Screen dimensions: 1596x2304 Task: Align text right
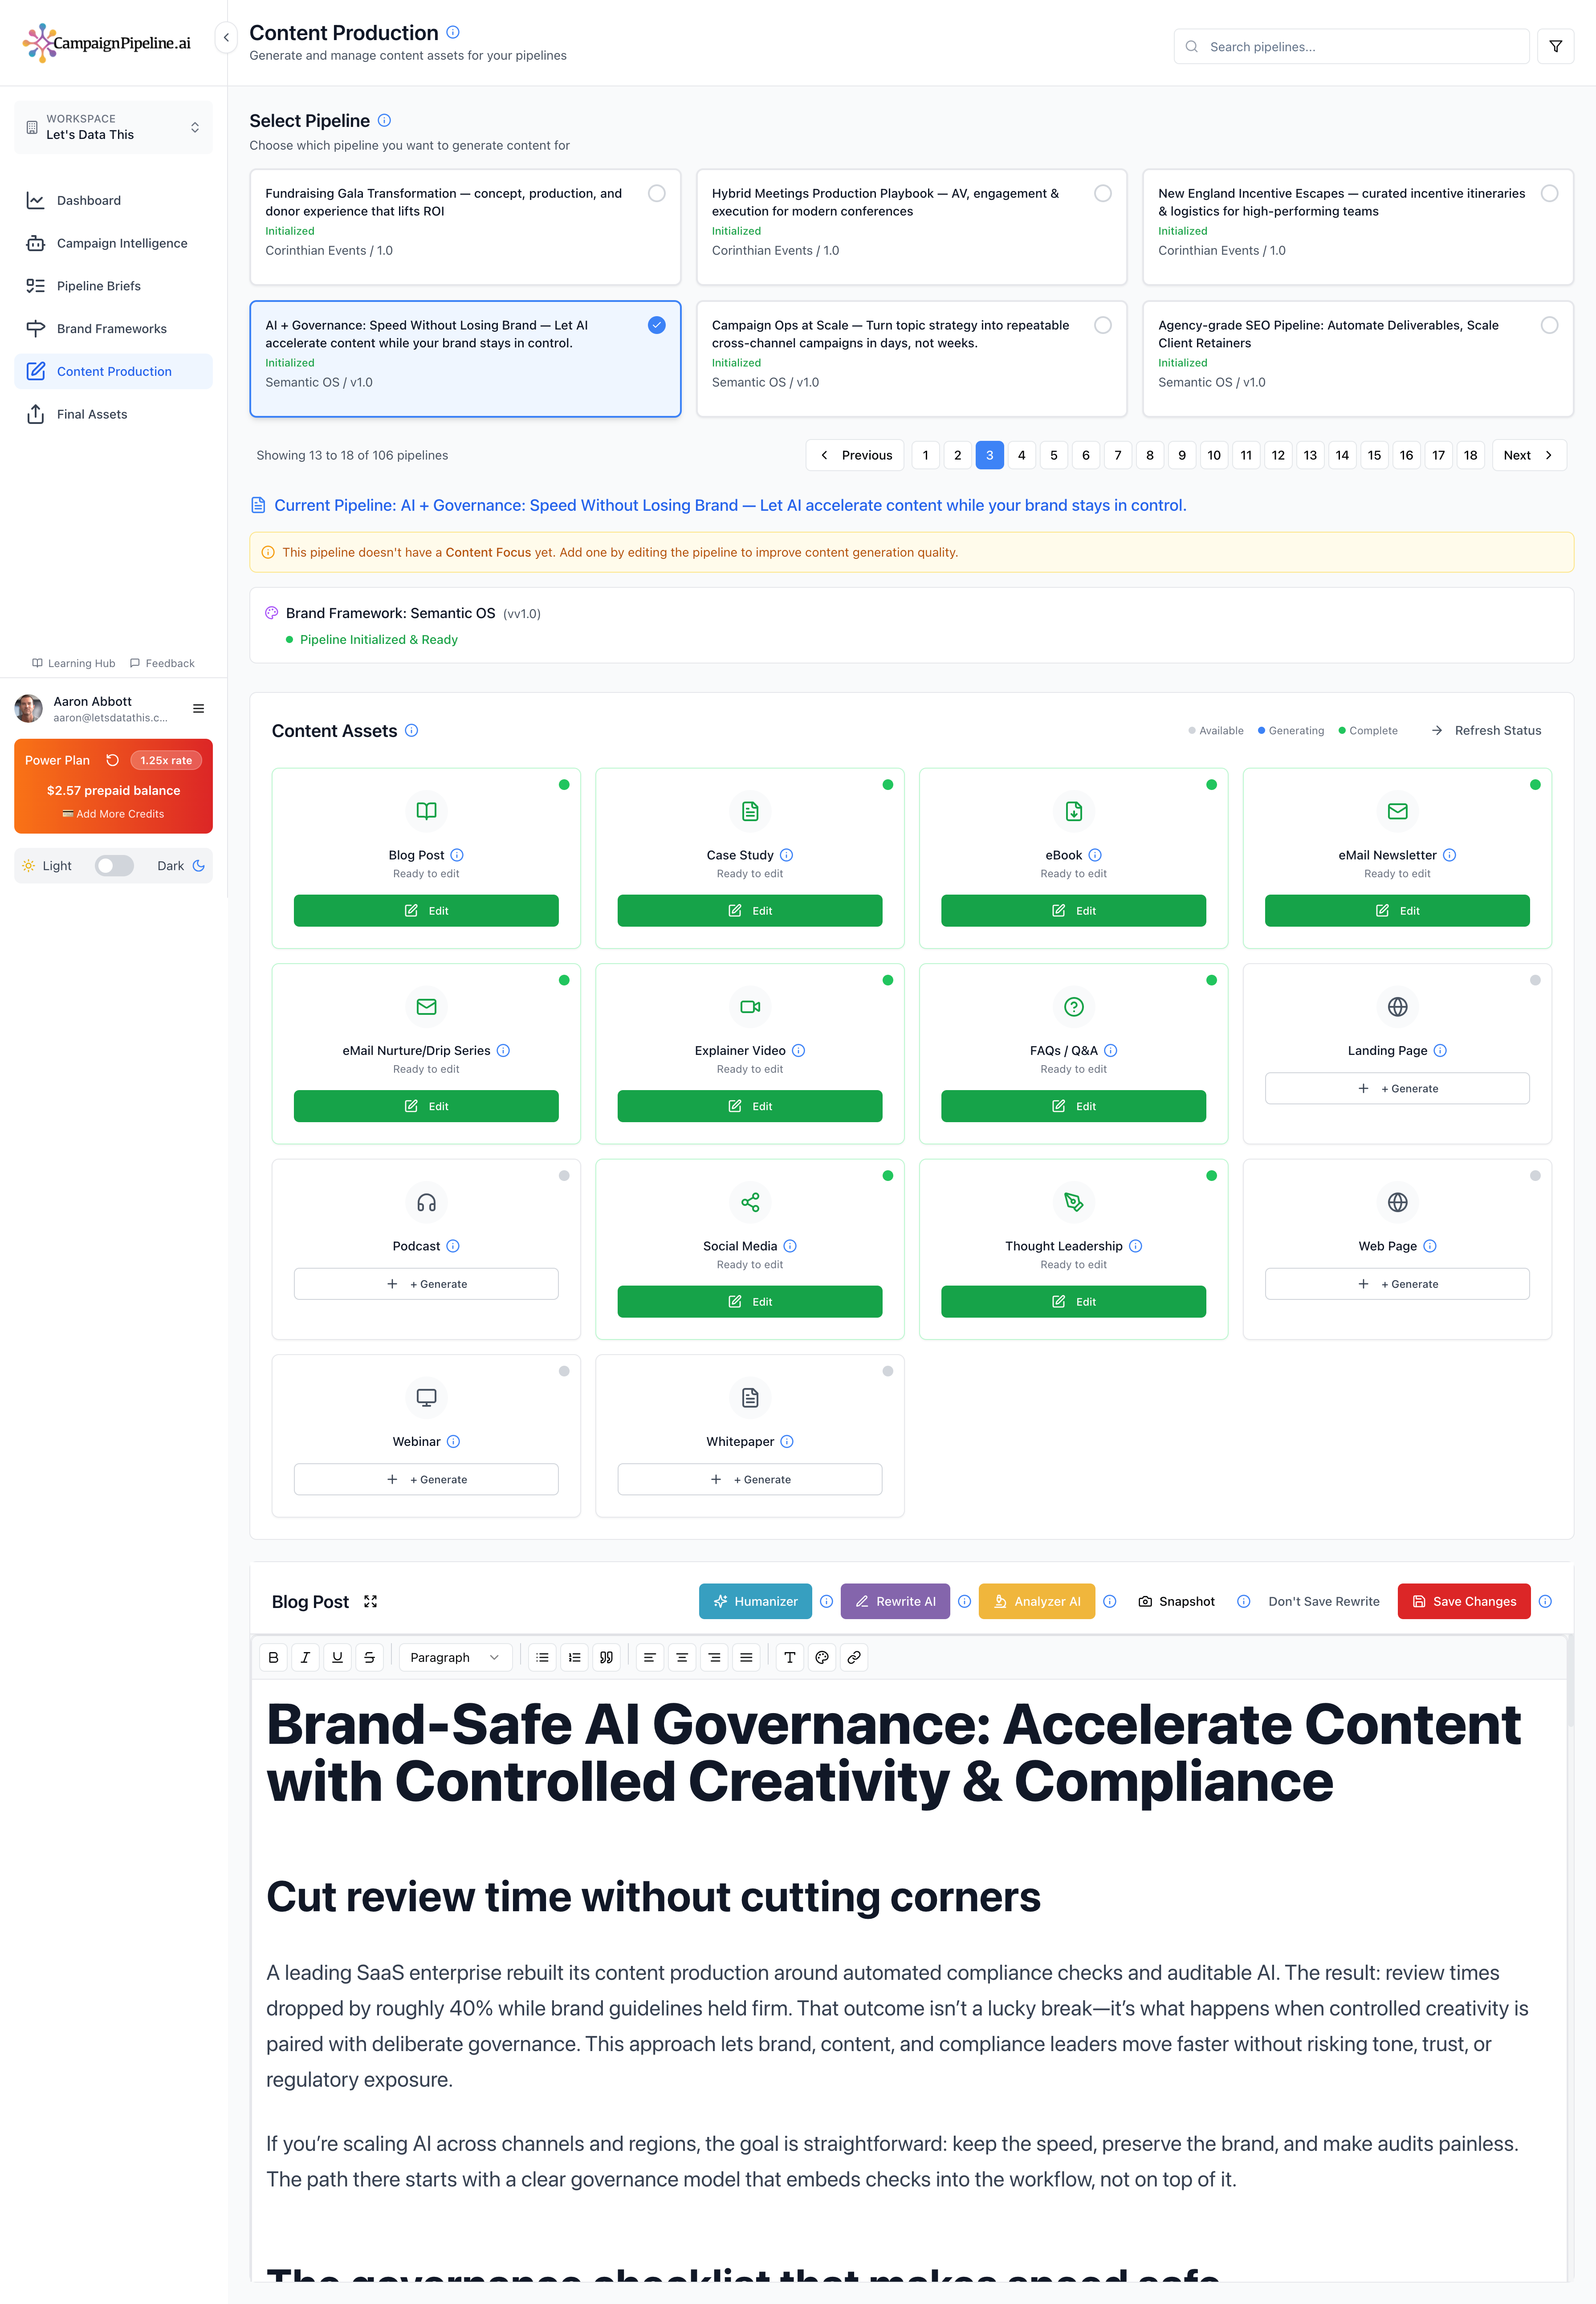pos(714,1657)
